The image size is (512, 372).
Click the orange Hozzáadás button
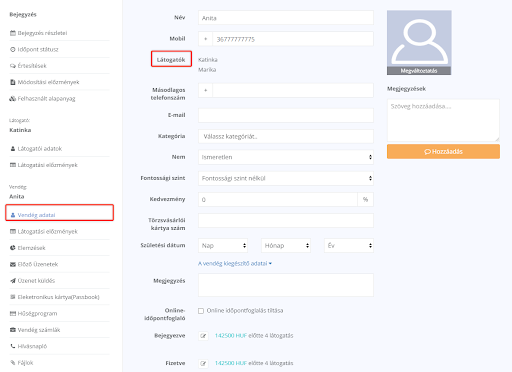click(x=443, y=152)
